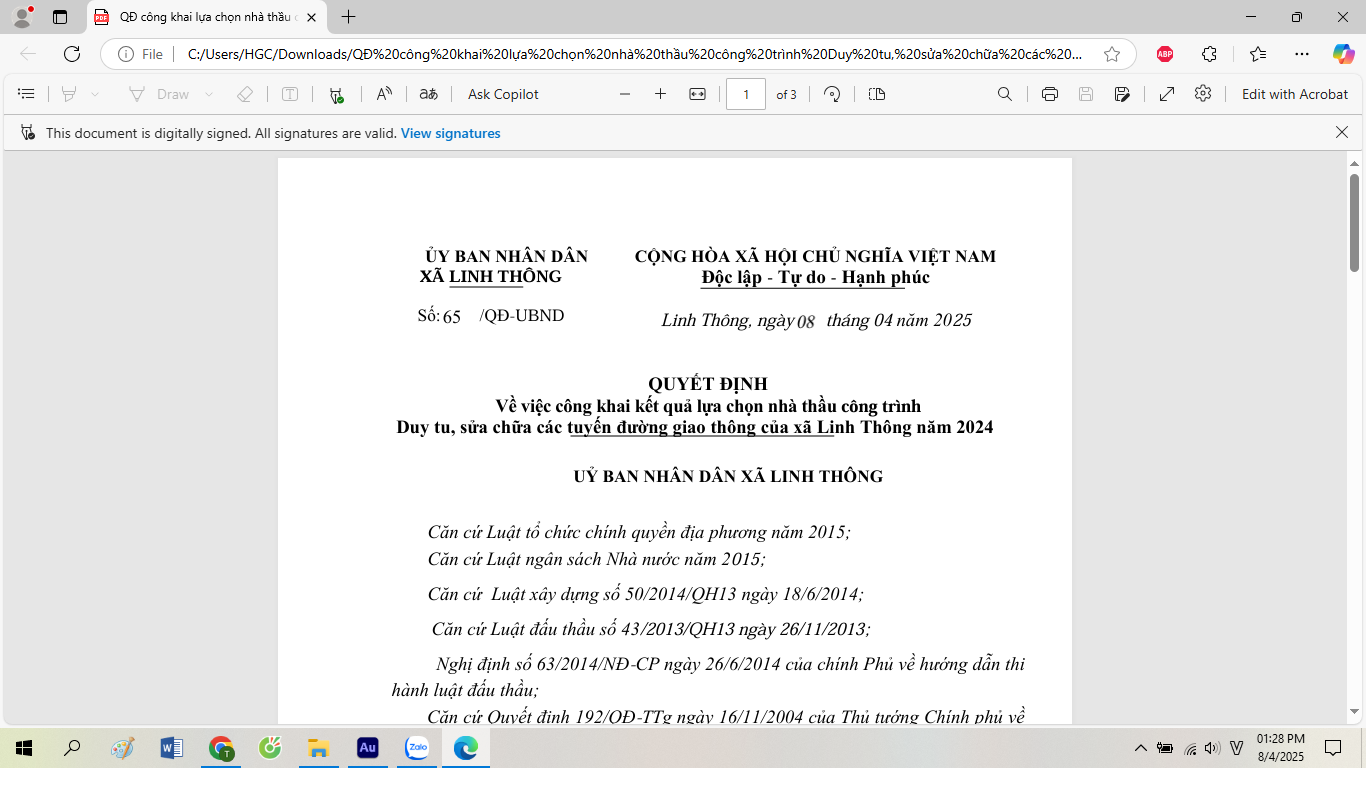Start Read aloud
Screen dimensions: 1366x786
pos(384,94)
